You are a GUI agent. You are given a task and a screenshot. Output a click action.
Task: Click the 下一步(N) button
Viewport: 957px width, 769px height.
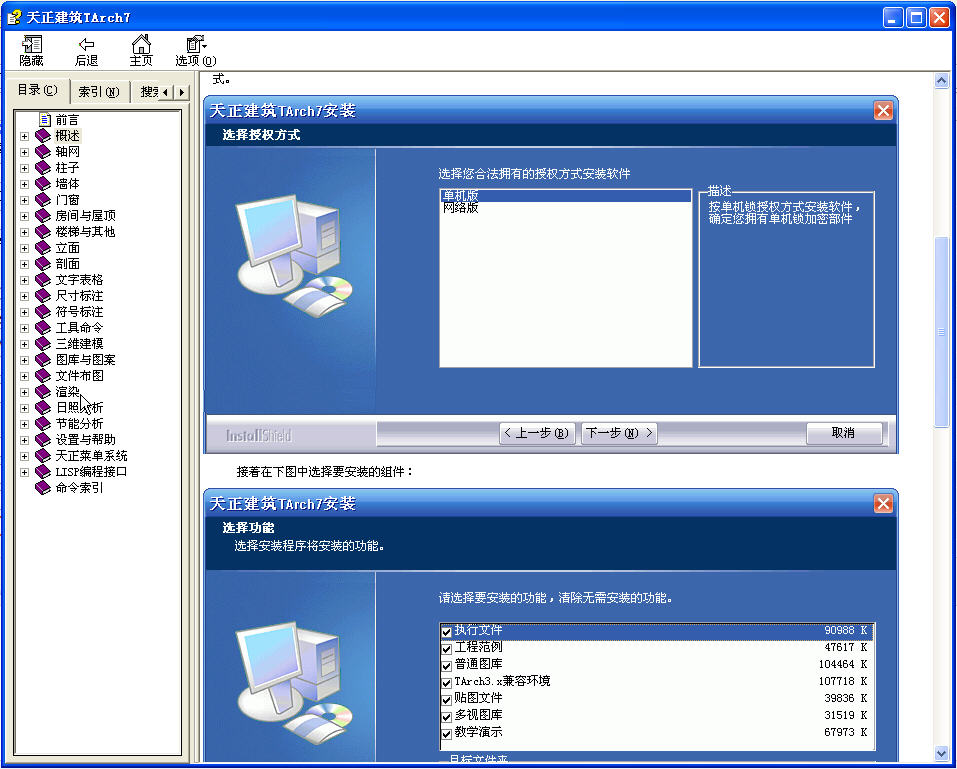[619, 433]
